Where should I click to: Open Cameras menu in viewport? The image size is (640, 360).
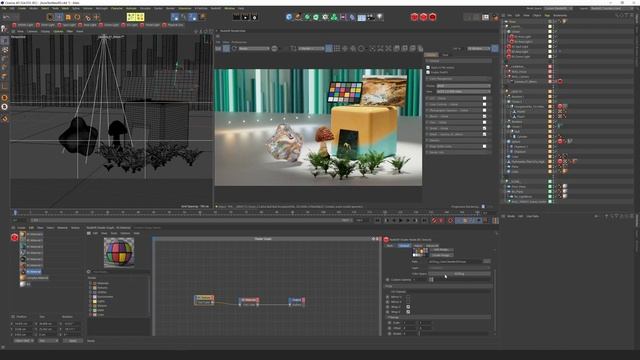[32, 31]
